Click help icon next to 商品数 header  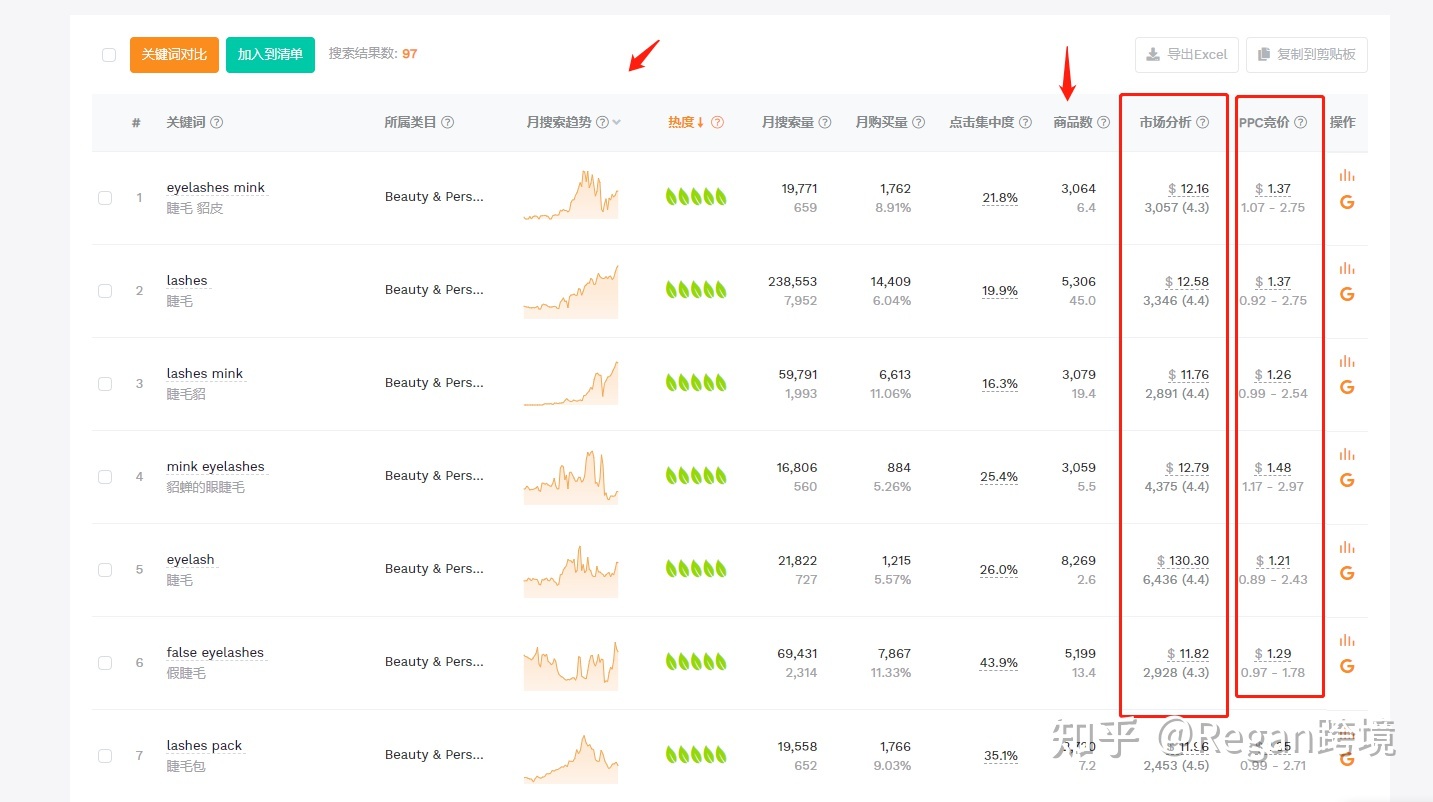[1103, 122]
